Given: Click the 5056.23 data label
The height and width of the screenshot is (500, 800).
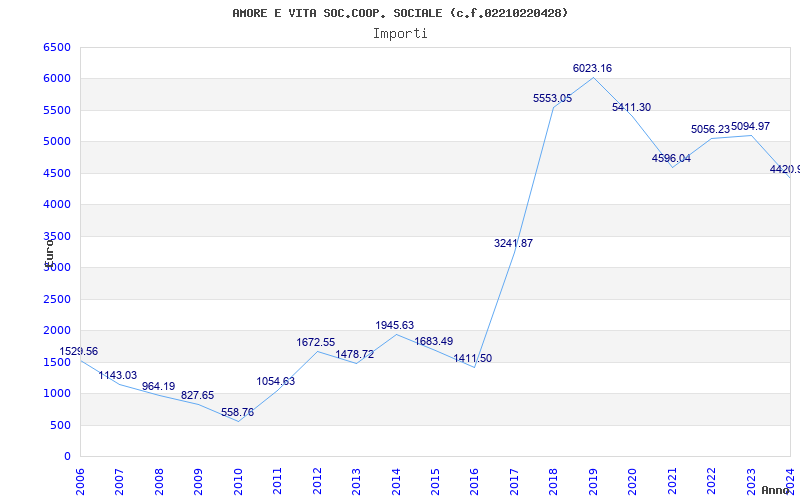Looking at the screenshot, I should click(711, 130).
